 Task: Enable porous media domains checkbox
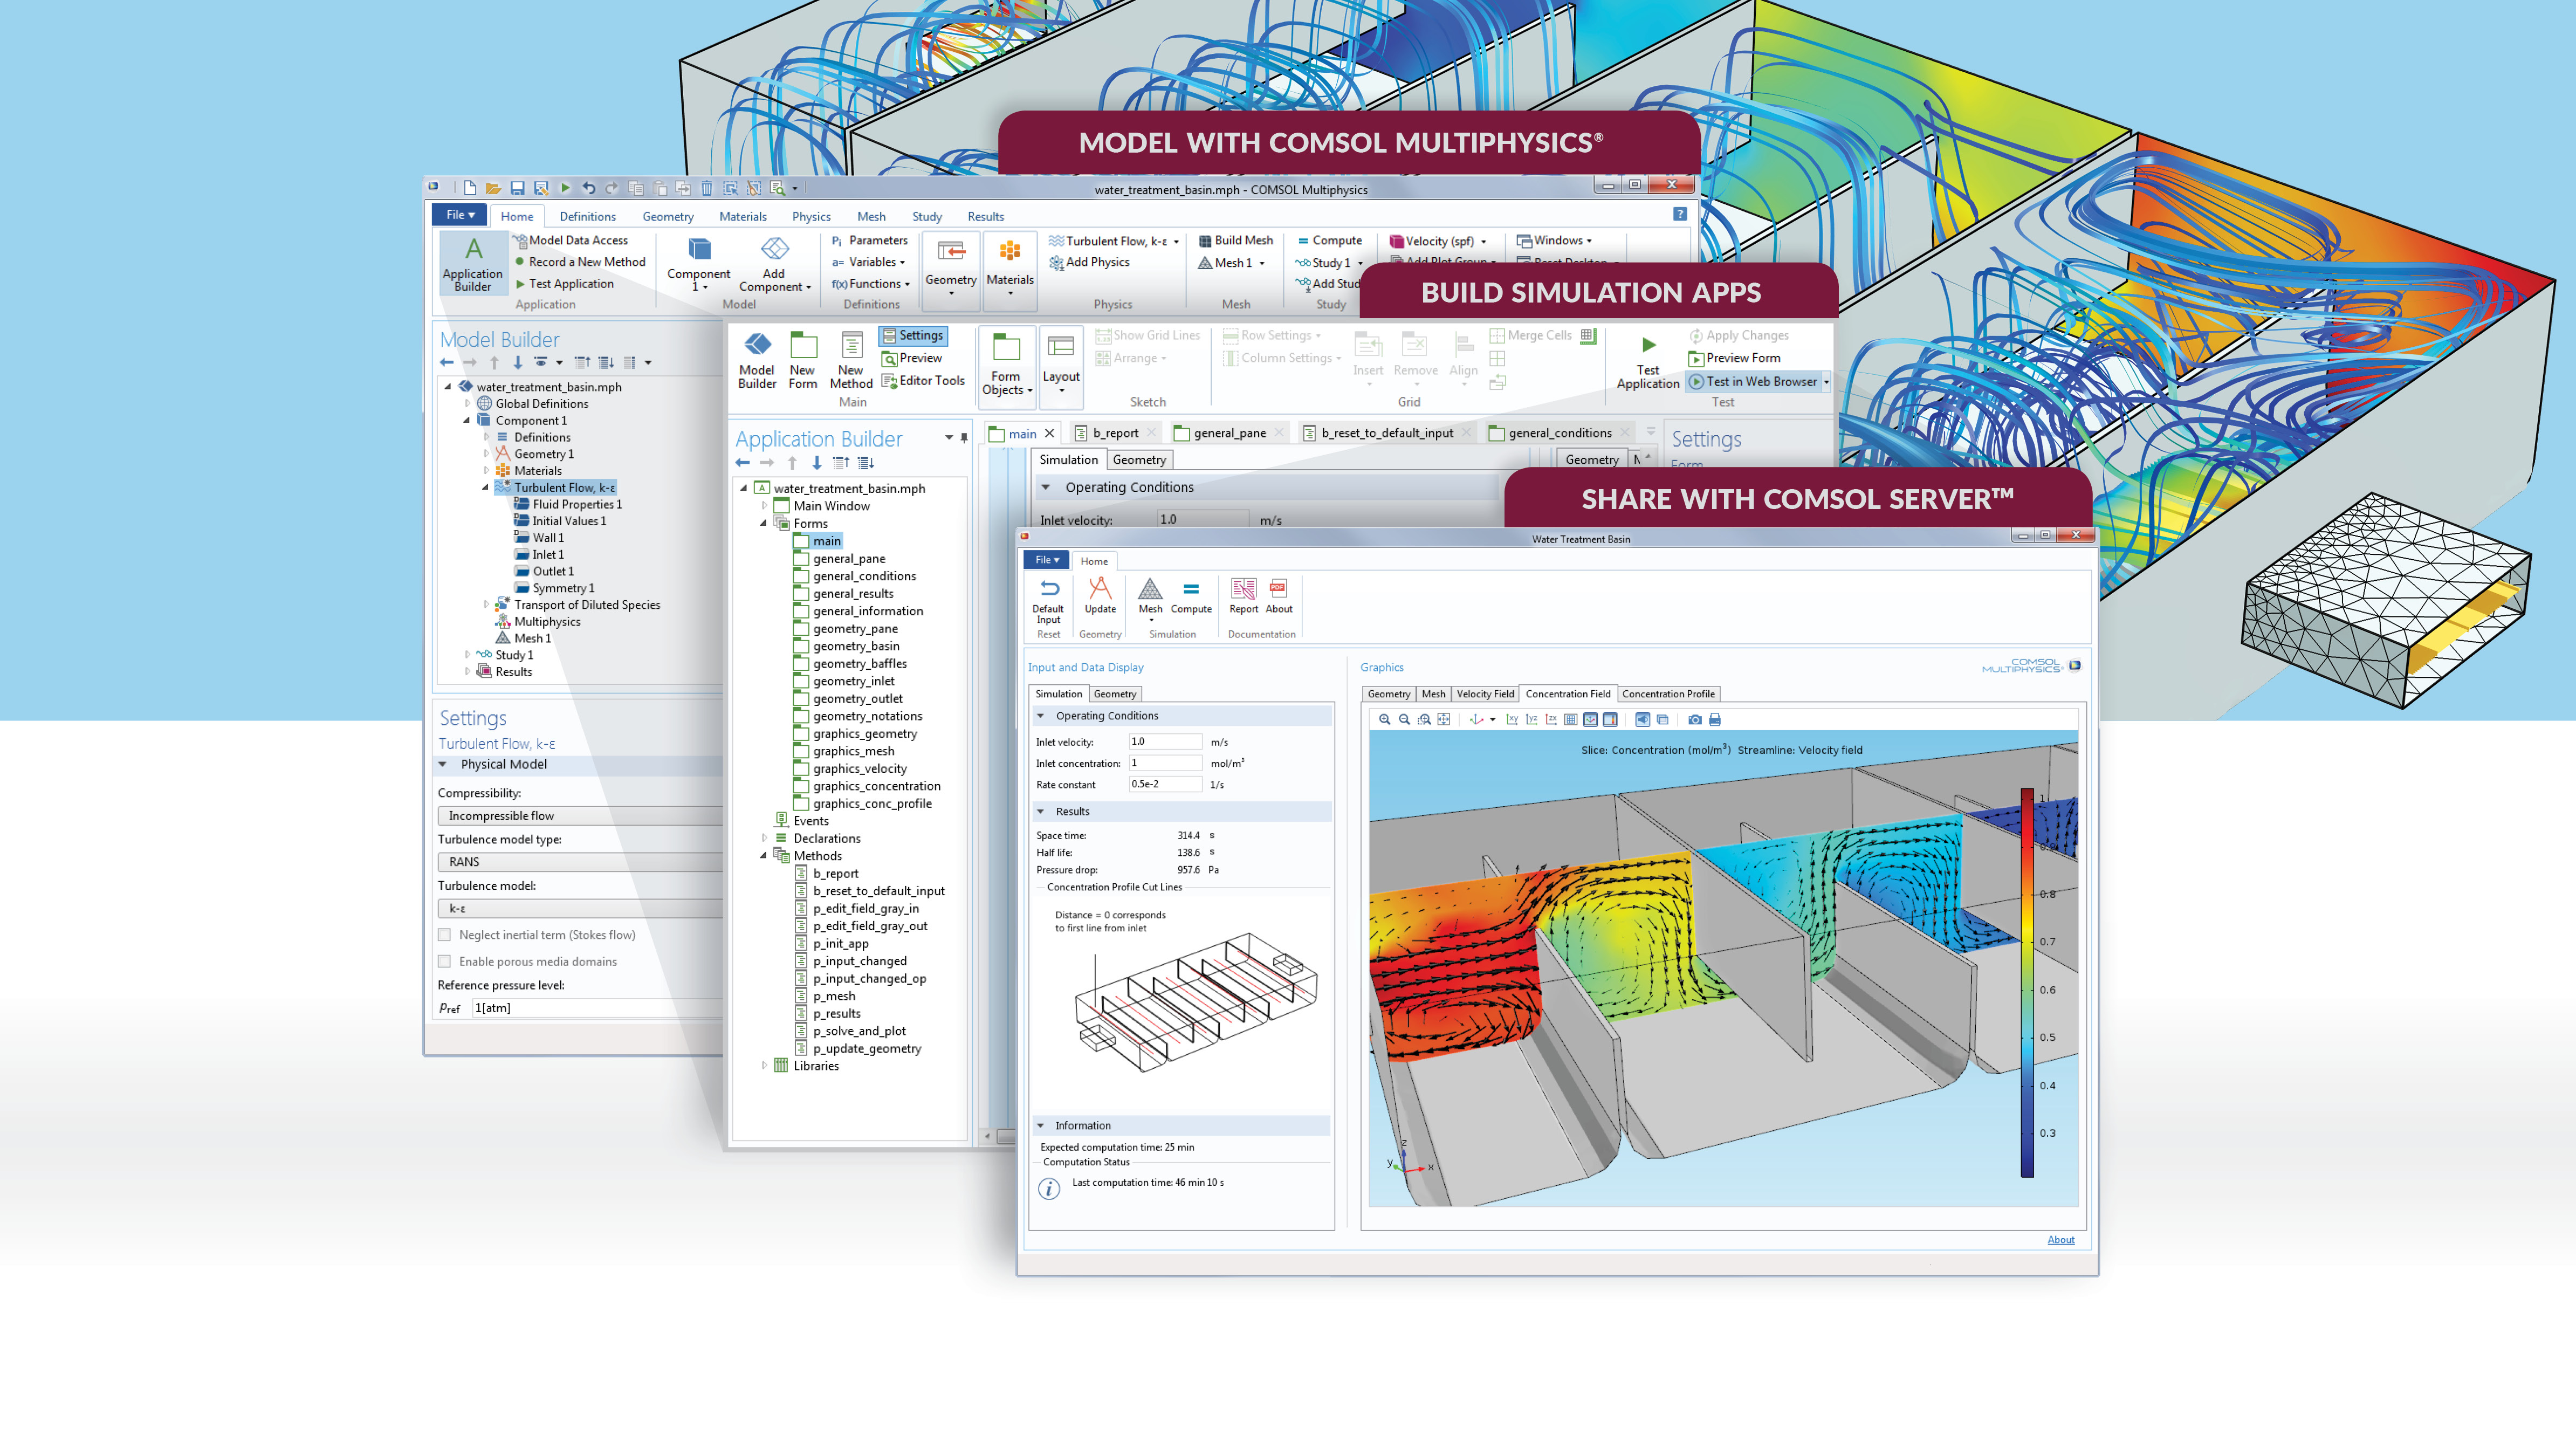444,961
